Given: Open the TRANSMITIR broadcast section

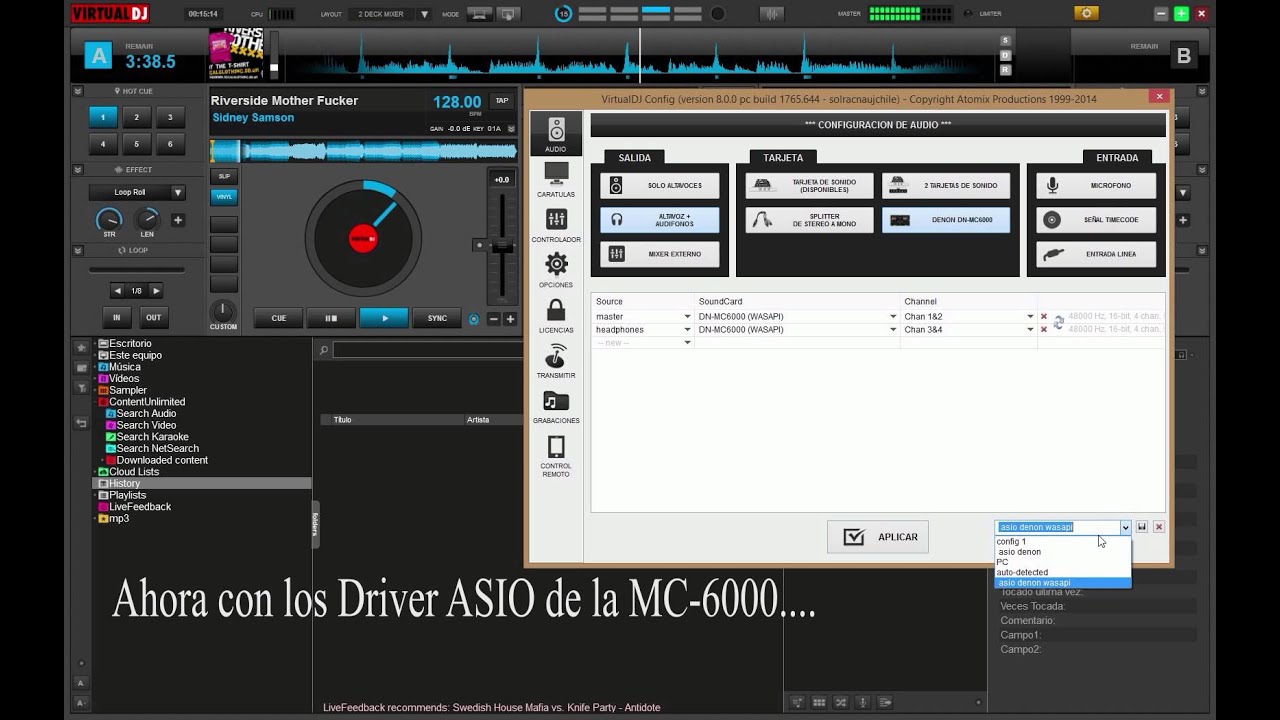Looking at the screenshot, I should (x=556, y=361).
